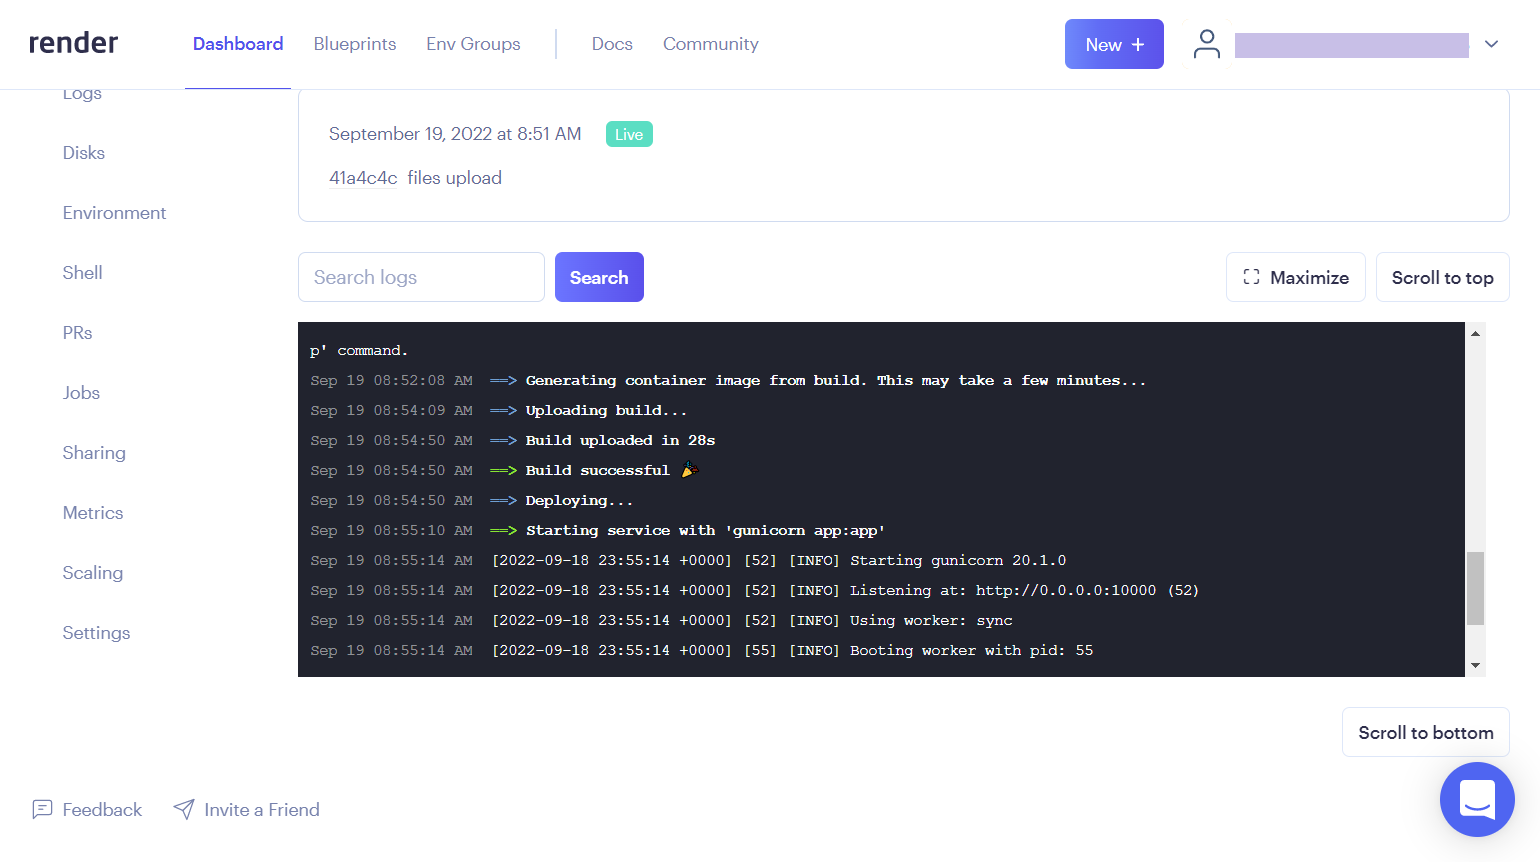Viewport: 1540px width, 862px height.
Task: Click Scroll to bottom
Action: pyautogui.click(x=1425, y=732)
